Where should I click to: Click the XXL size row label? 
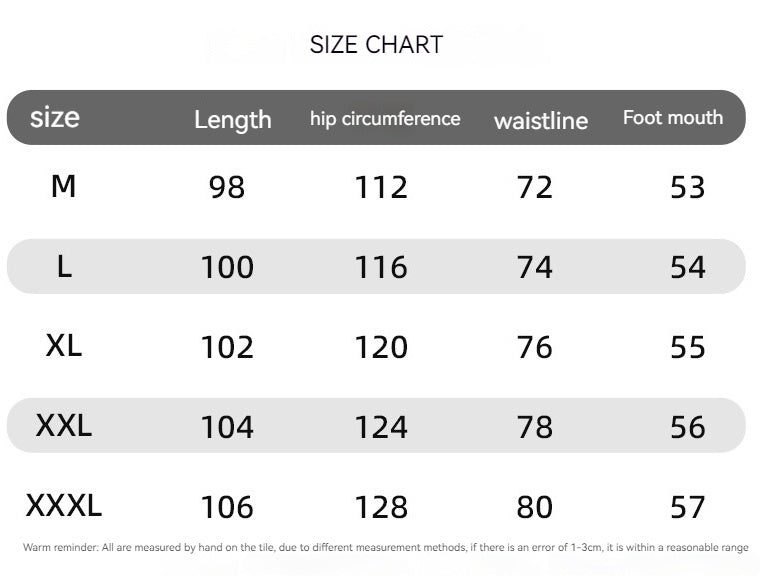point(63,426)
